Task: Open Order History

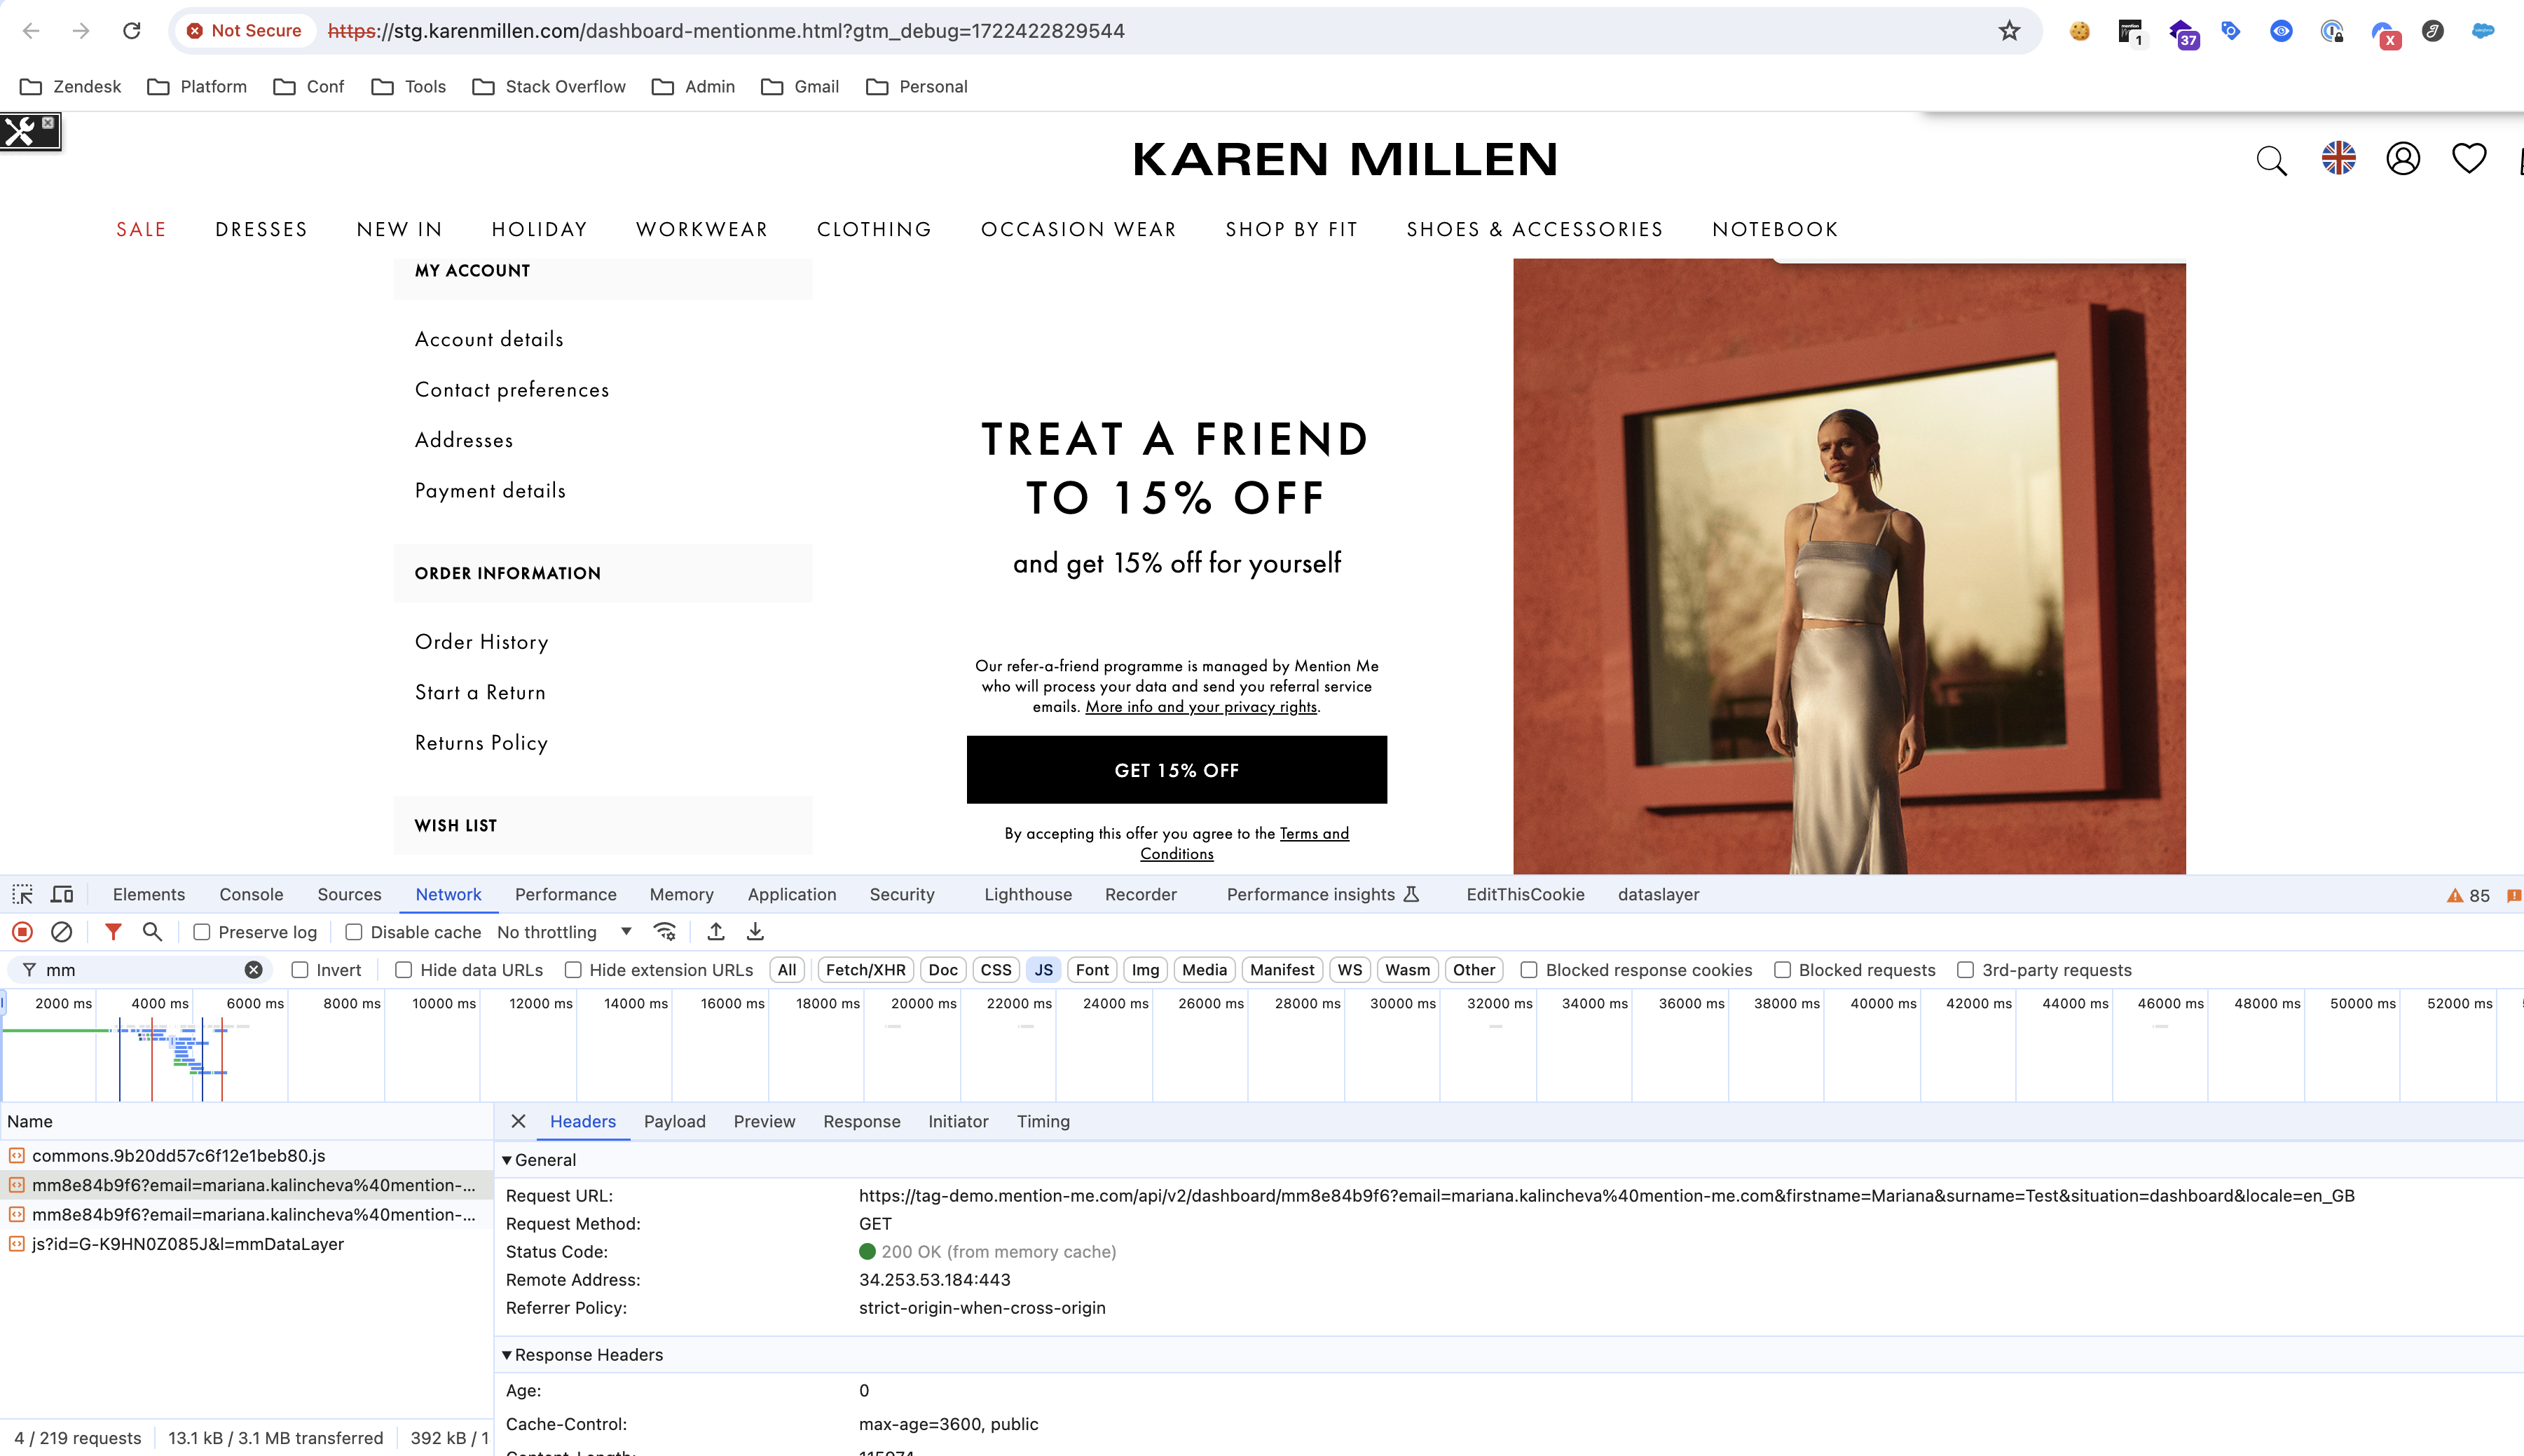Action: tap(481, 642)
